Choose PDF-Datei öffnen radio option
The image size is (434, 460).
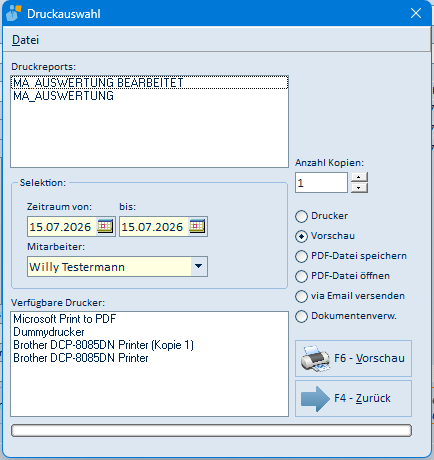pyautogui.click(x=342, y=276)
